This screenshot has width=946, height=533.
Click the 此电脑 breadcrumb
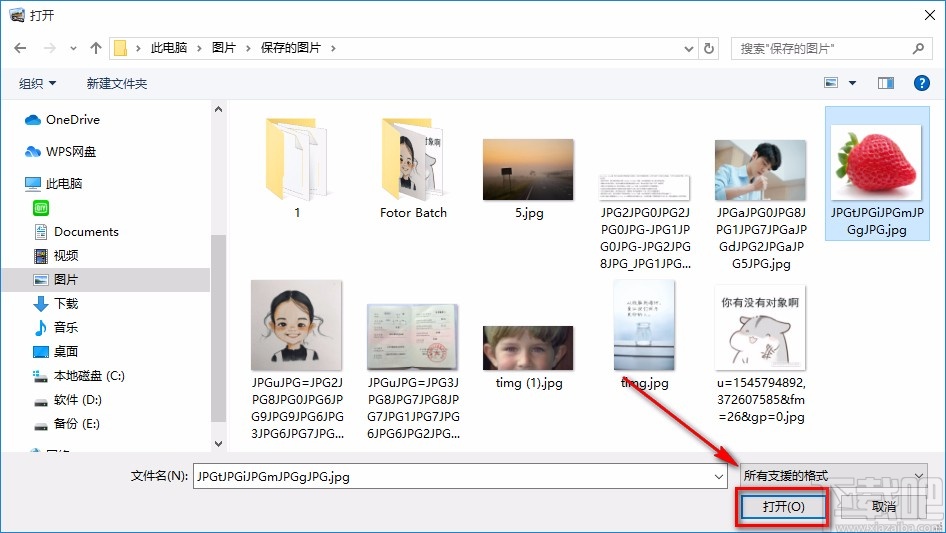coord(169,48)
